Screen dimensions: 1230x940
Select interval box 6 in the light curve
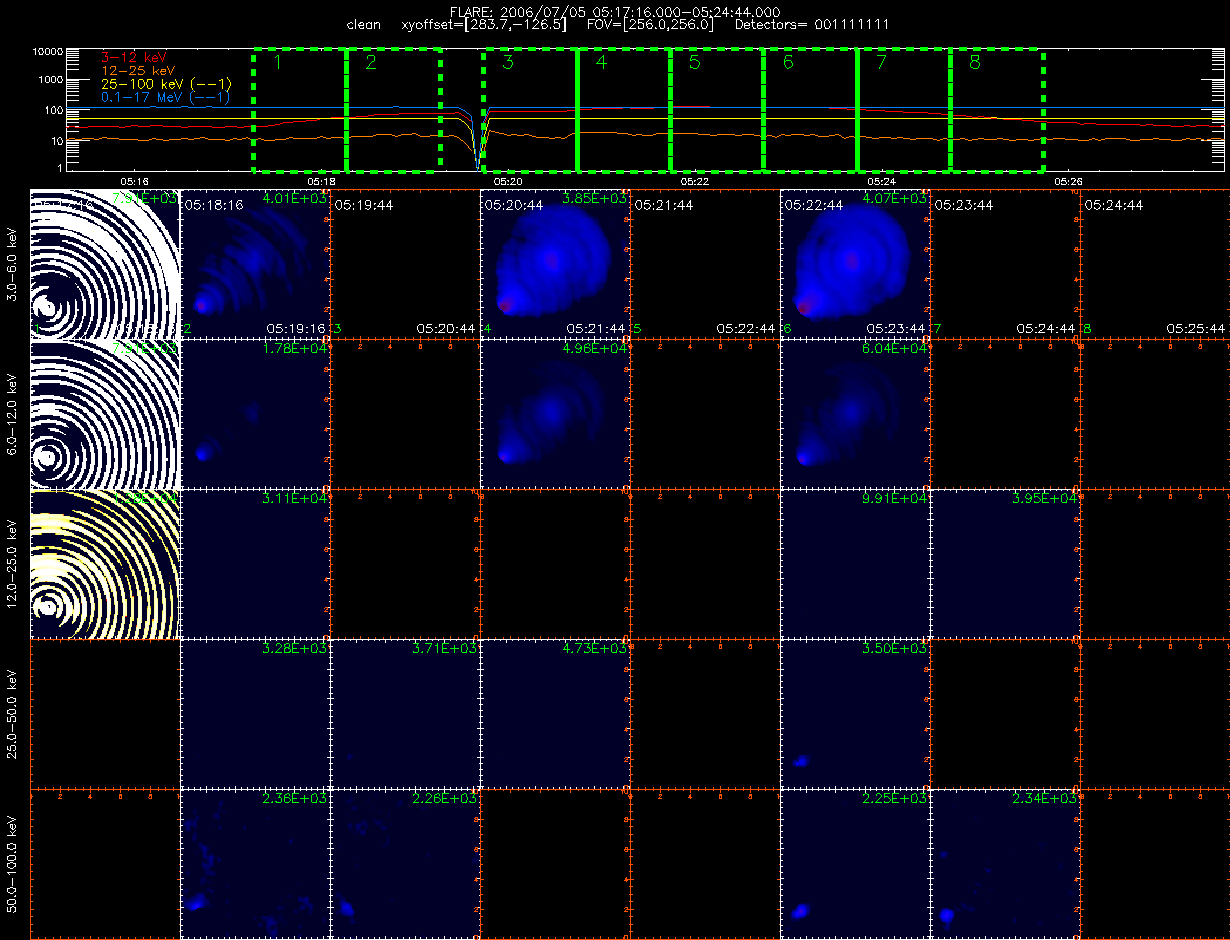[x=811, y=109]
